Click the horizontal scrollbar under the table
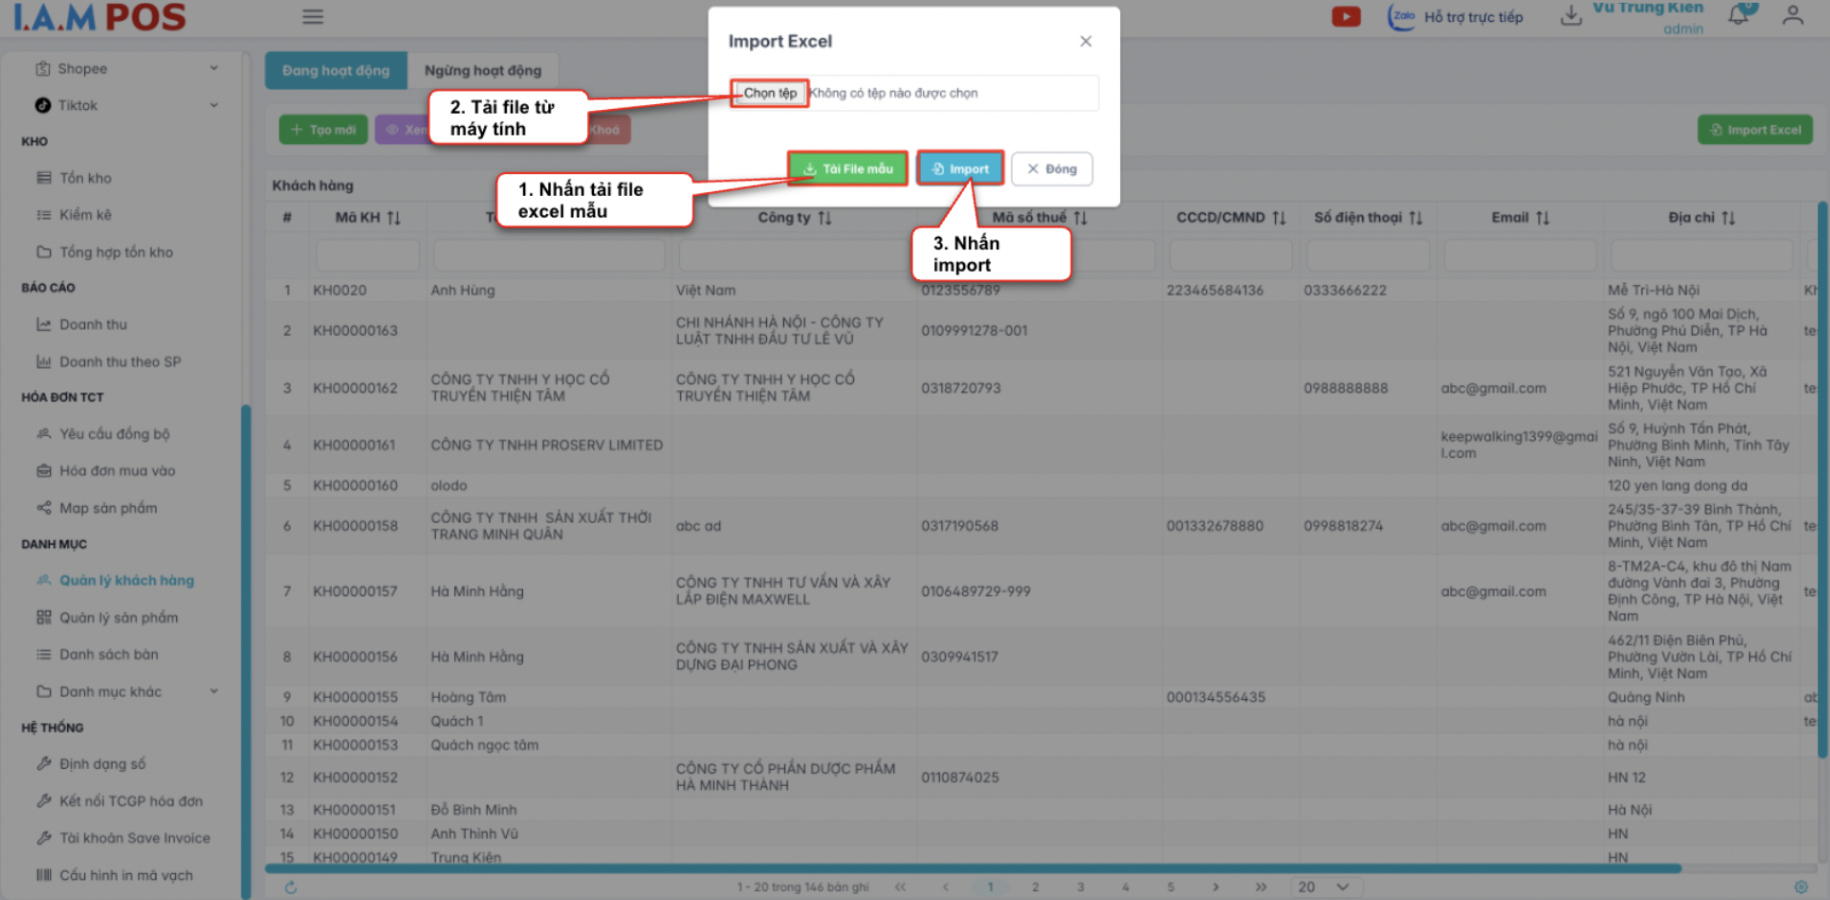This screenshot has width=1830, height=900. [970, 869]
